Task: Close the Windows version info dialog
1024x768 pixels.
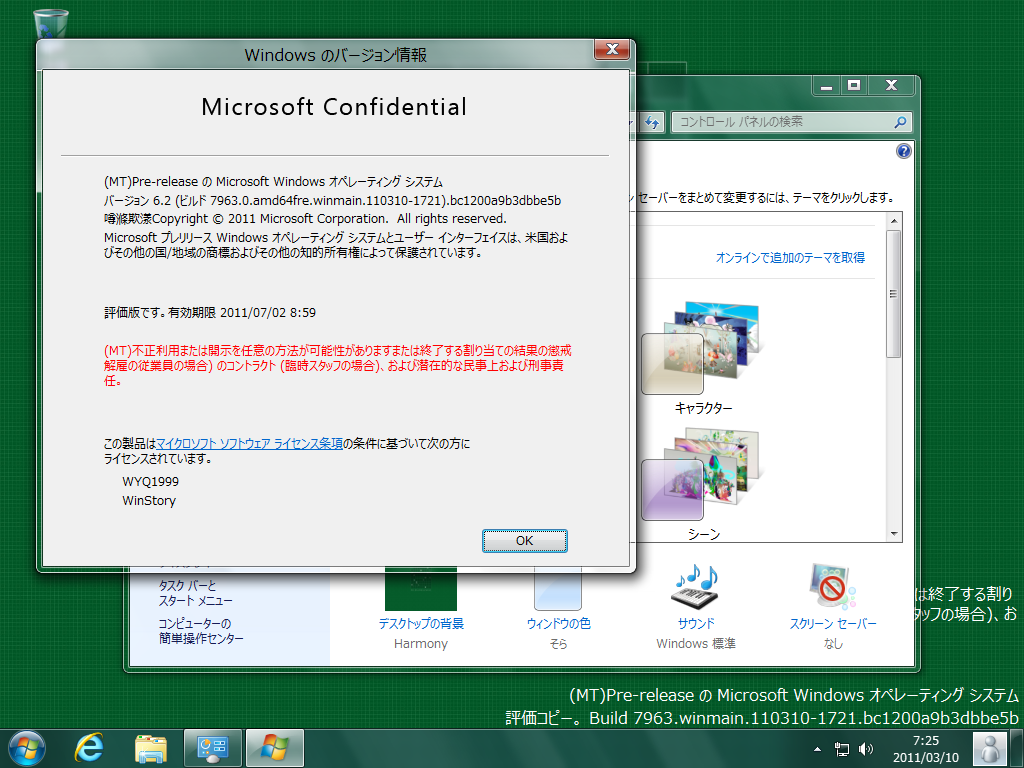Action: 612,50
